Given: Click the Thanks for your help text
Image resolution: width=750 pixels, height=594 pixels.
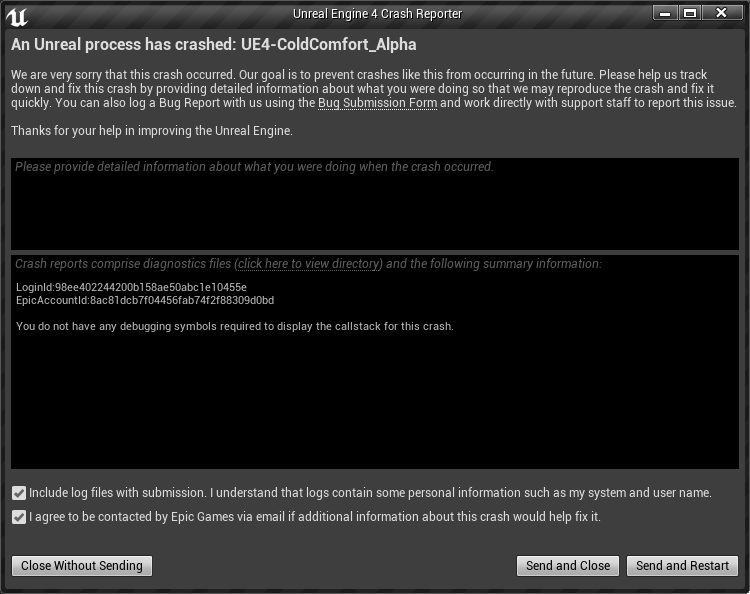Looking at the screenshot, I should pos(152,131).
